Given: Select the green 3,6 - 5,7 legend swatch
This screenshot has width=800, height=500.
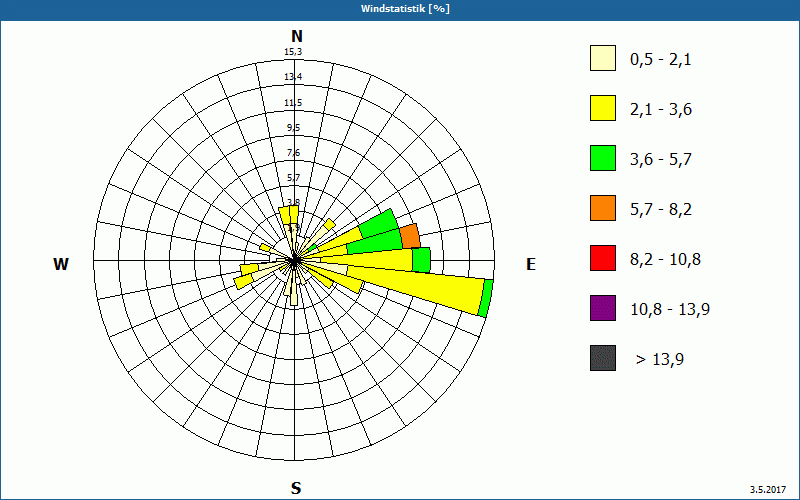Looking at the screenshot, I should 603,158.
